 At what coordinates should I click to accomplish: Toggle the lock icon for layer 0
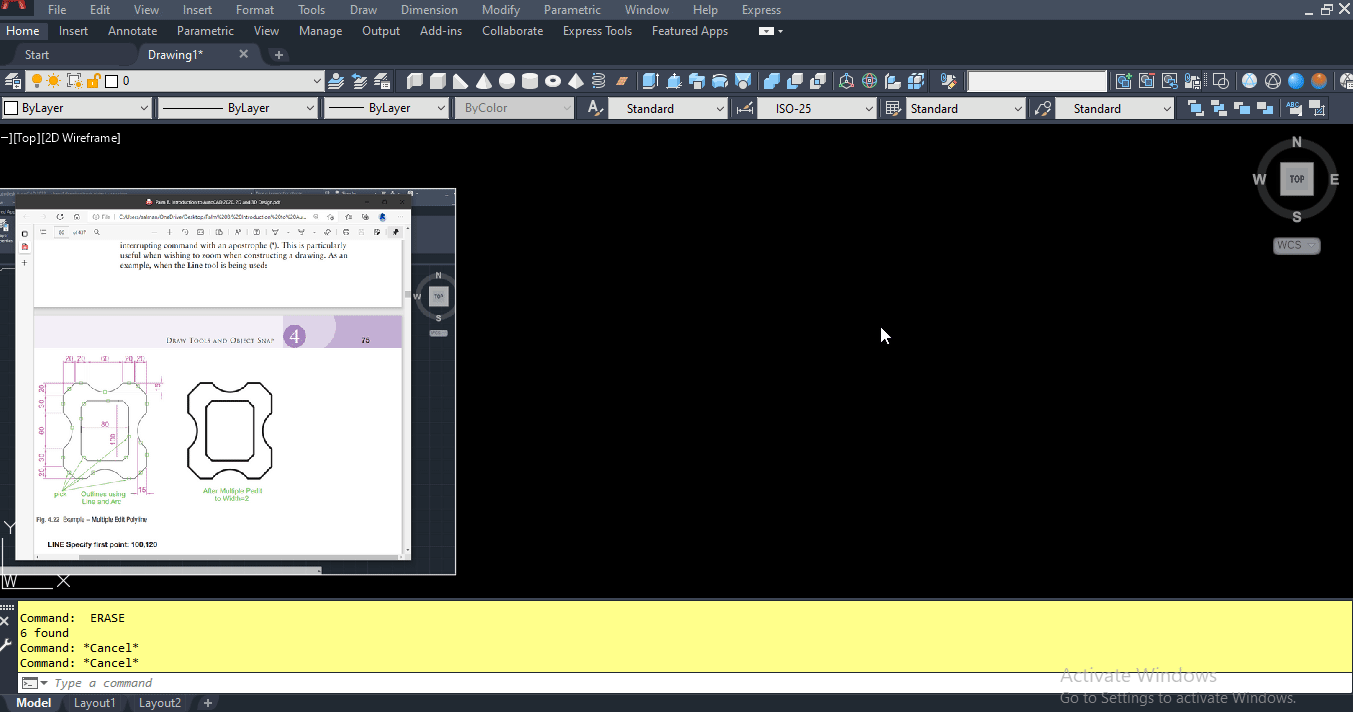click(93, 81)
